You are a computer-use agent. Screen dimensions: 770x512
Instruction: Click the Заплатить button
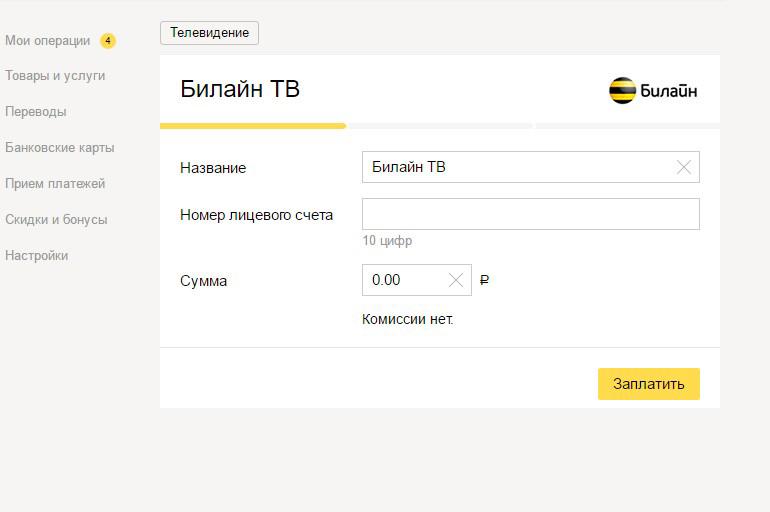click(649, 384)
